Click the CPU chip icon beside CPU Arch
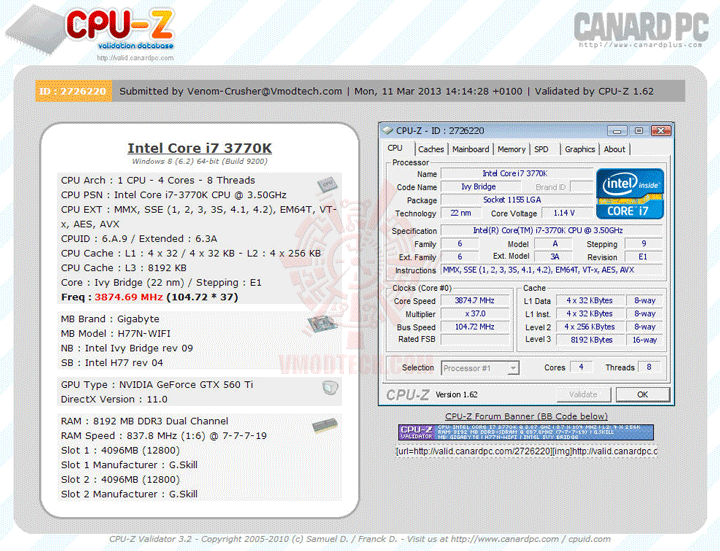This screenshot has width=720, height=551. tap(328, 184)
